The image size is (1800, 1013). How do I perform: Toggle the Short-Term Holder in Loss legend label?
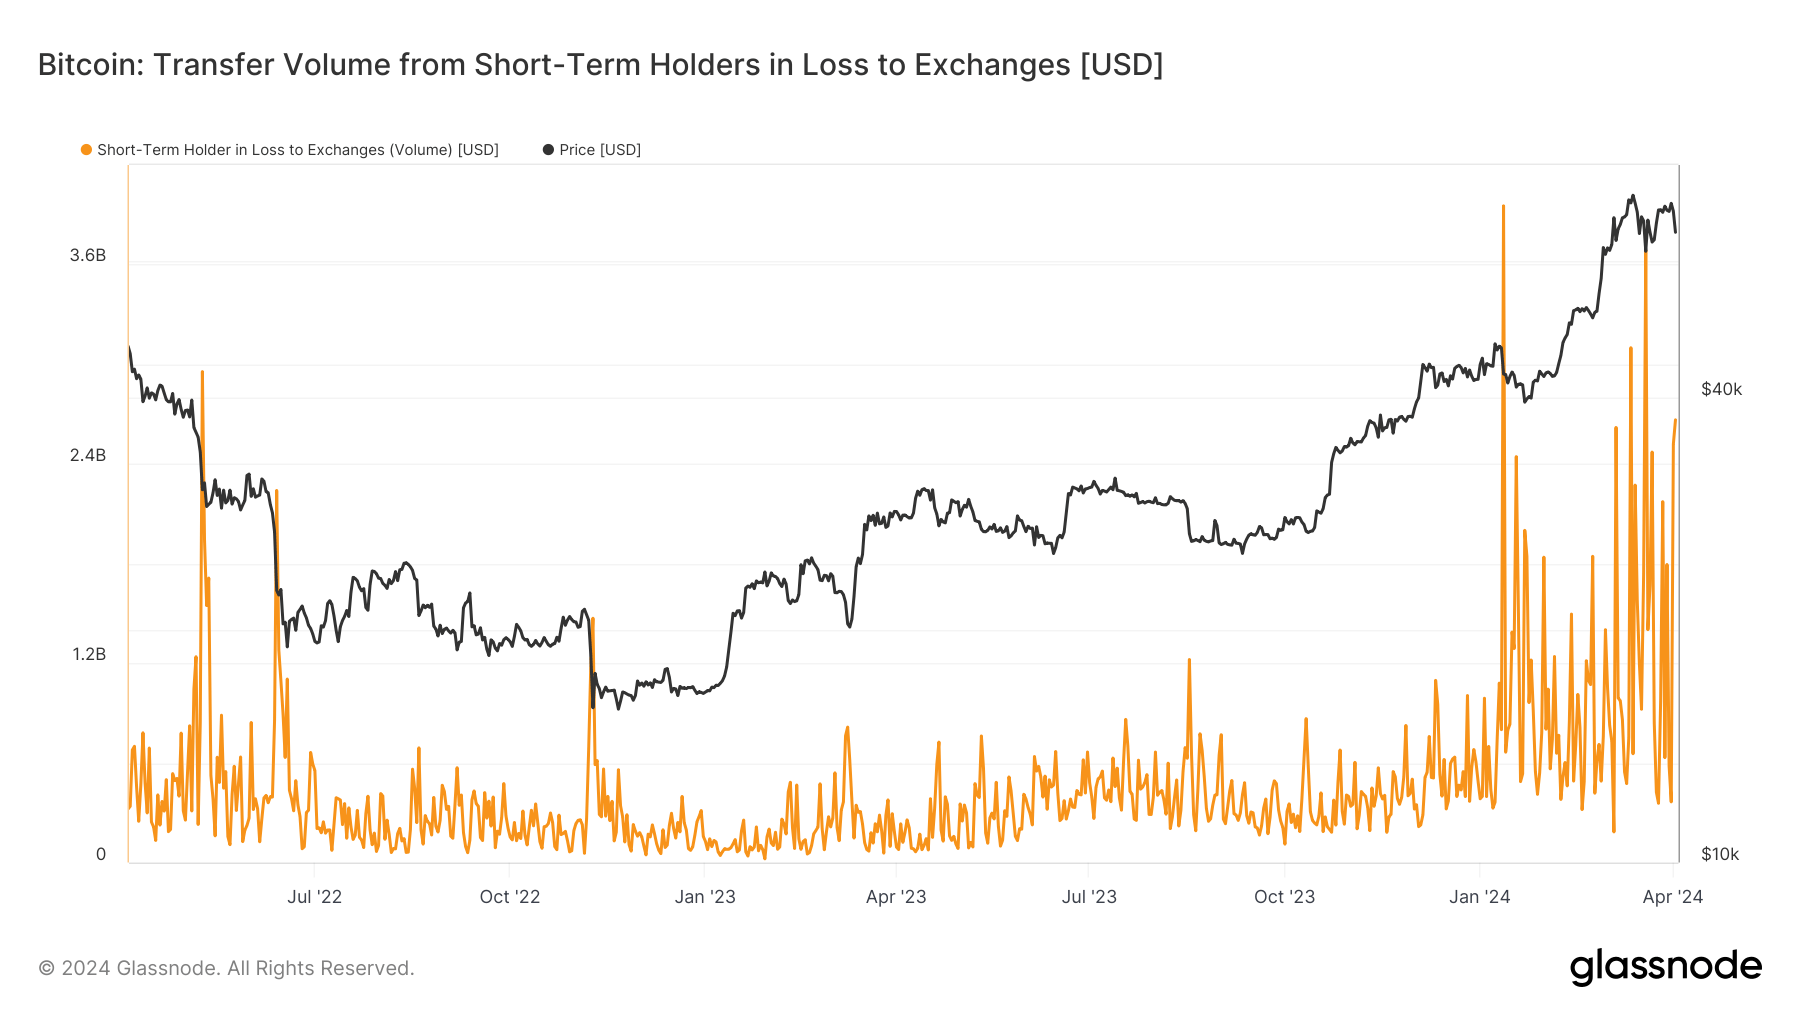click(x=297, y=150)
